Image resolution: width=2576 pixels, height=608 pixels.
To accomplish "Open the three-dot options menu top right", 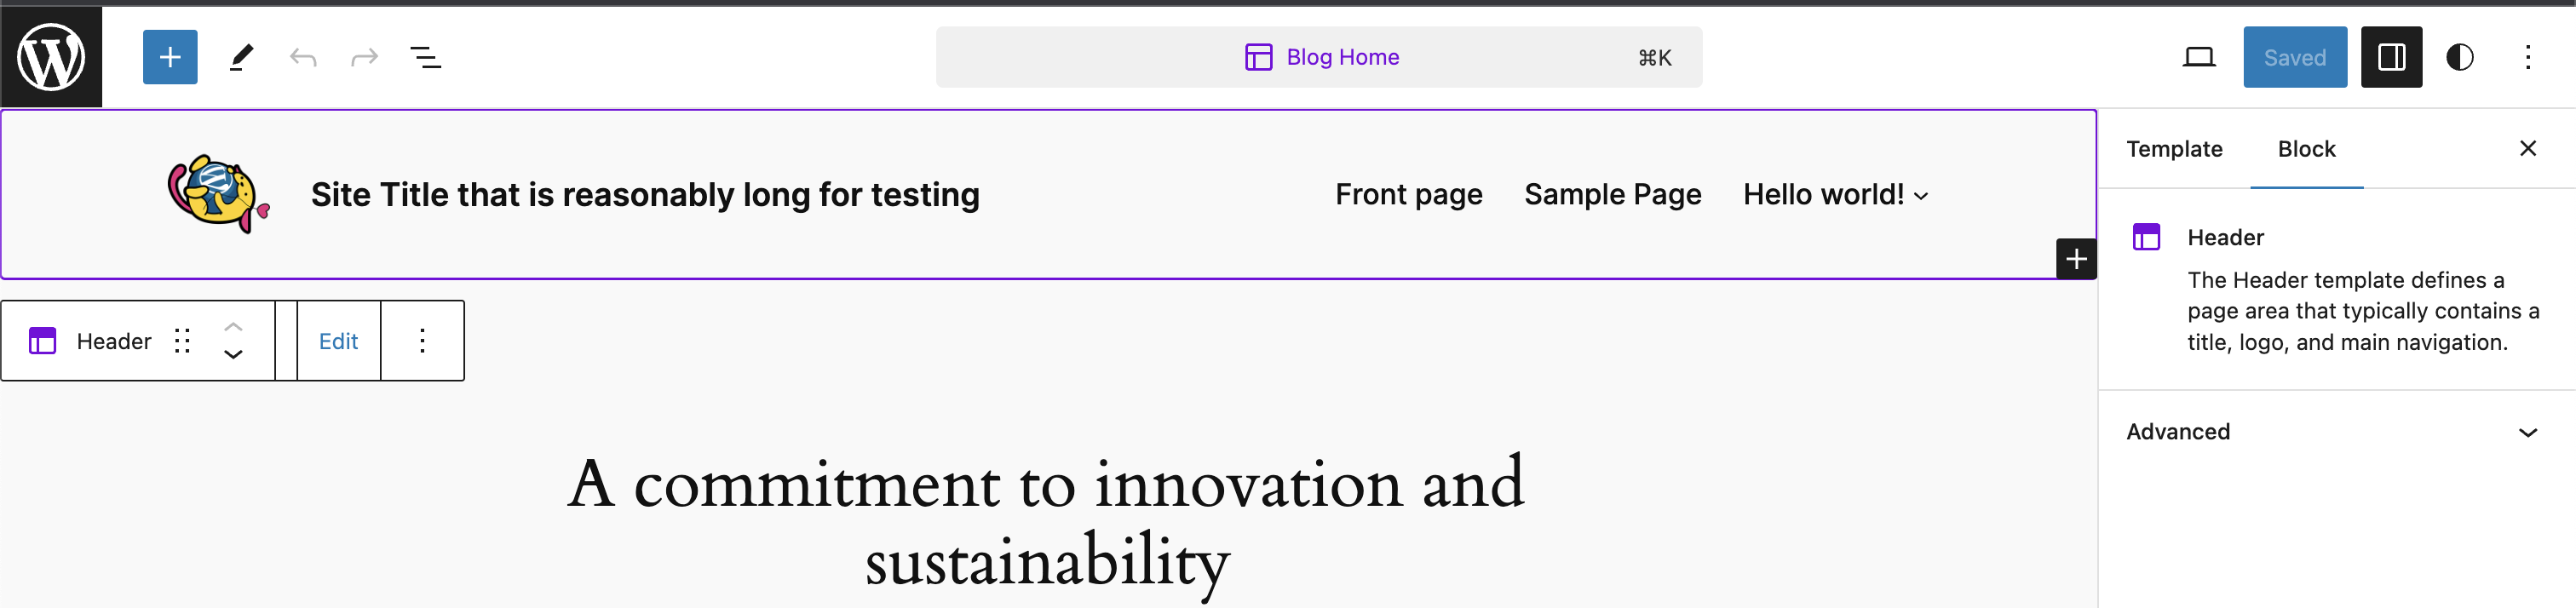I will pyautogui.click(x=2529, y=57).
